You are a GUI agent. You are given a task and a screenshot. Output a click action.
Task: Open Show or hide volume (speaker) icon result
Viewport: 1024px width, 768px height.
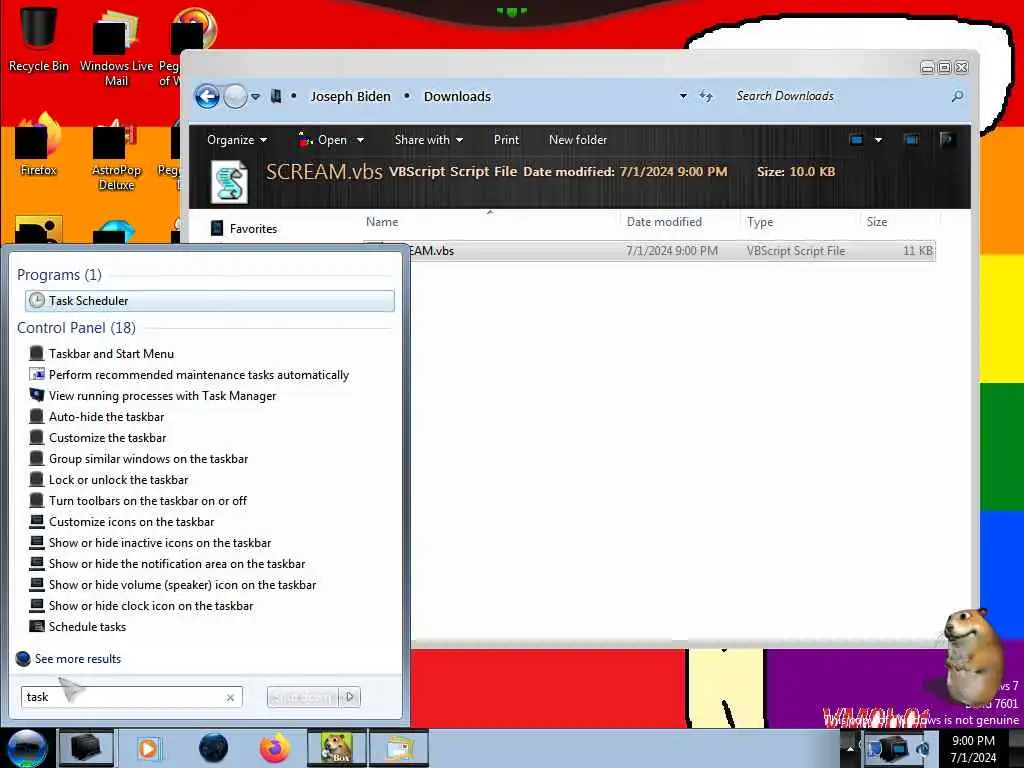[x=173, y=584]
